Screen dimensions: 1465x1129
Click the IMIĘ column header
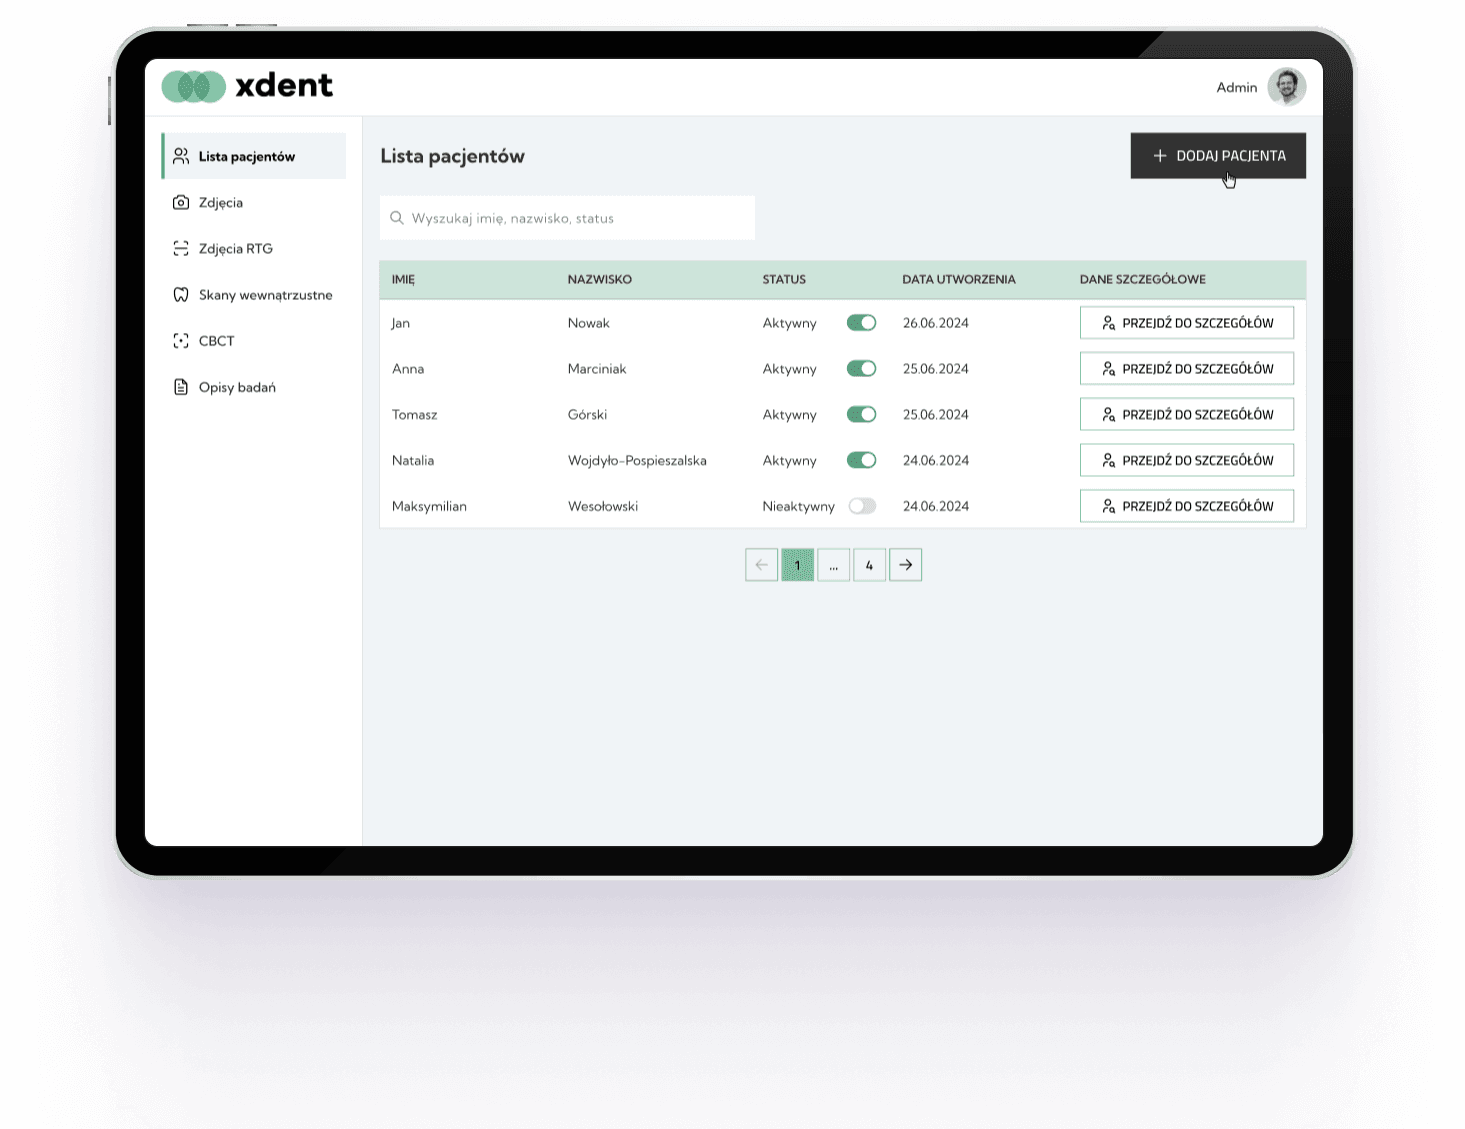pos(403,279)
